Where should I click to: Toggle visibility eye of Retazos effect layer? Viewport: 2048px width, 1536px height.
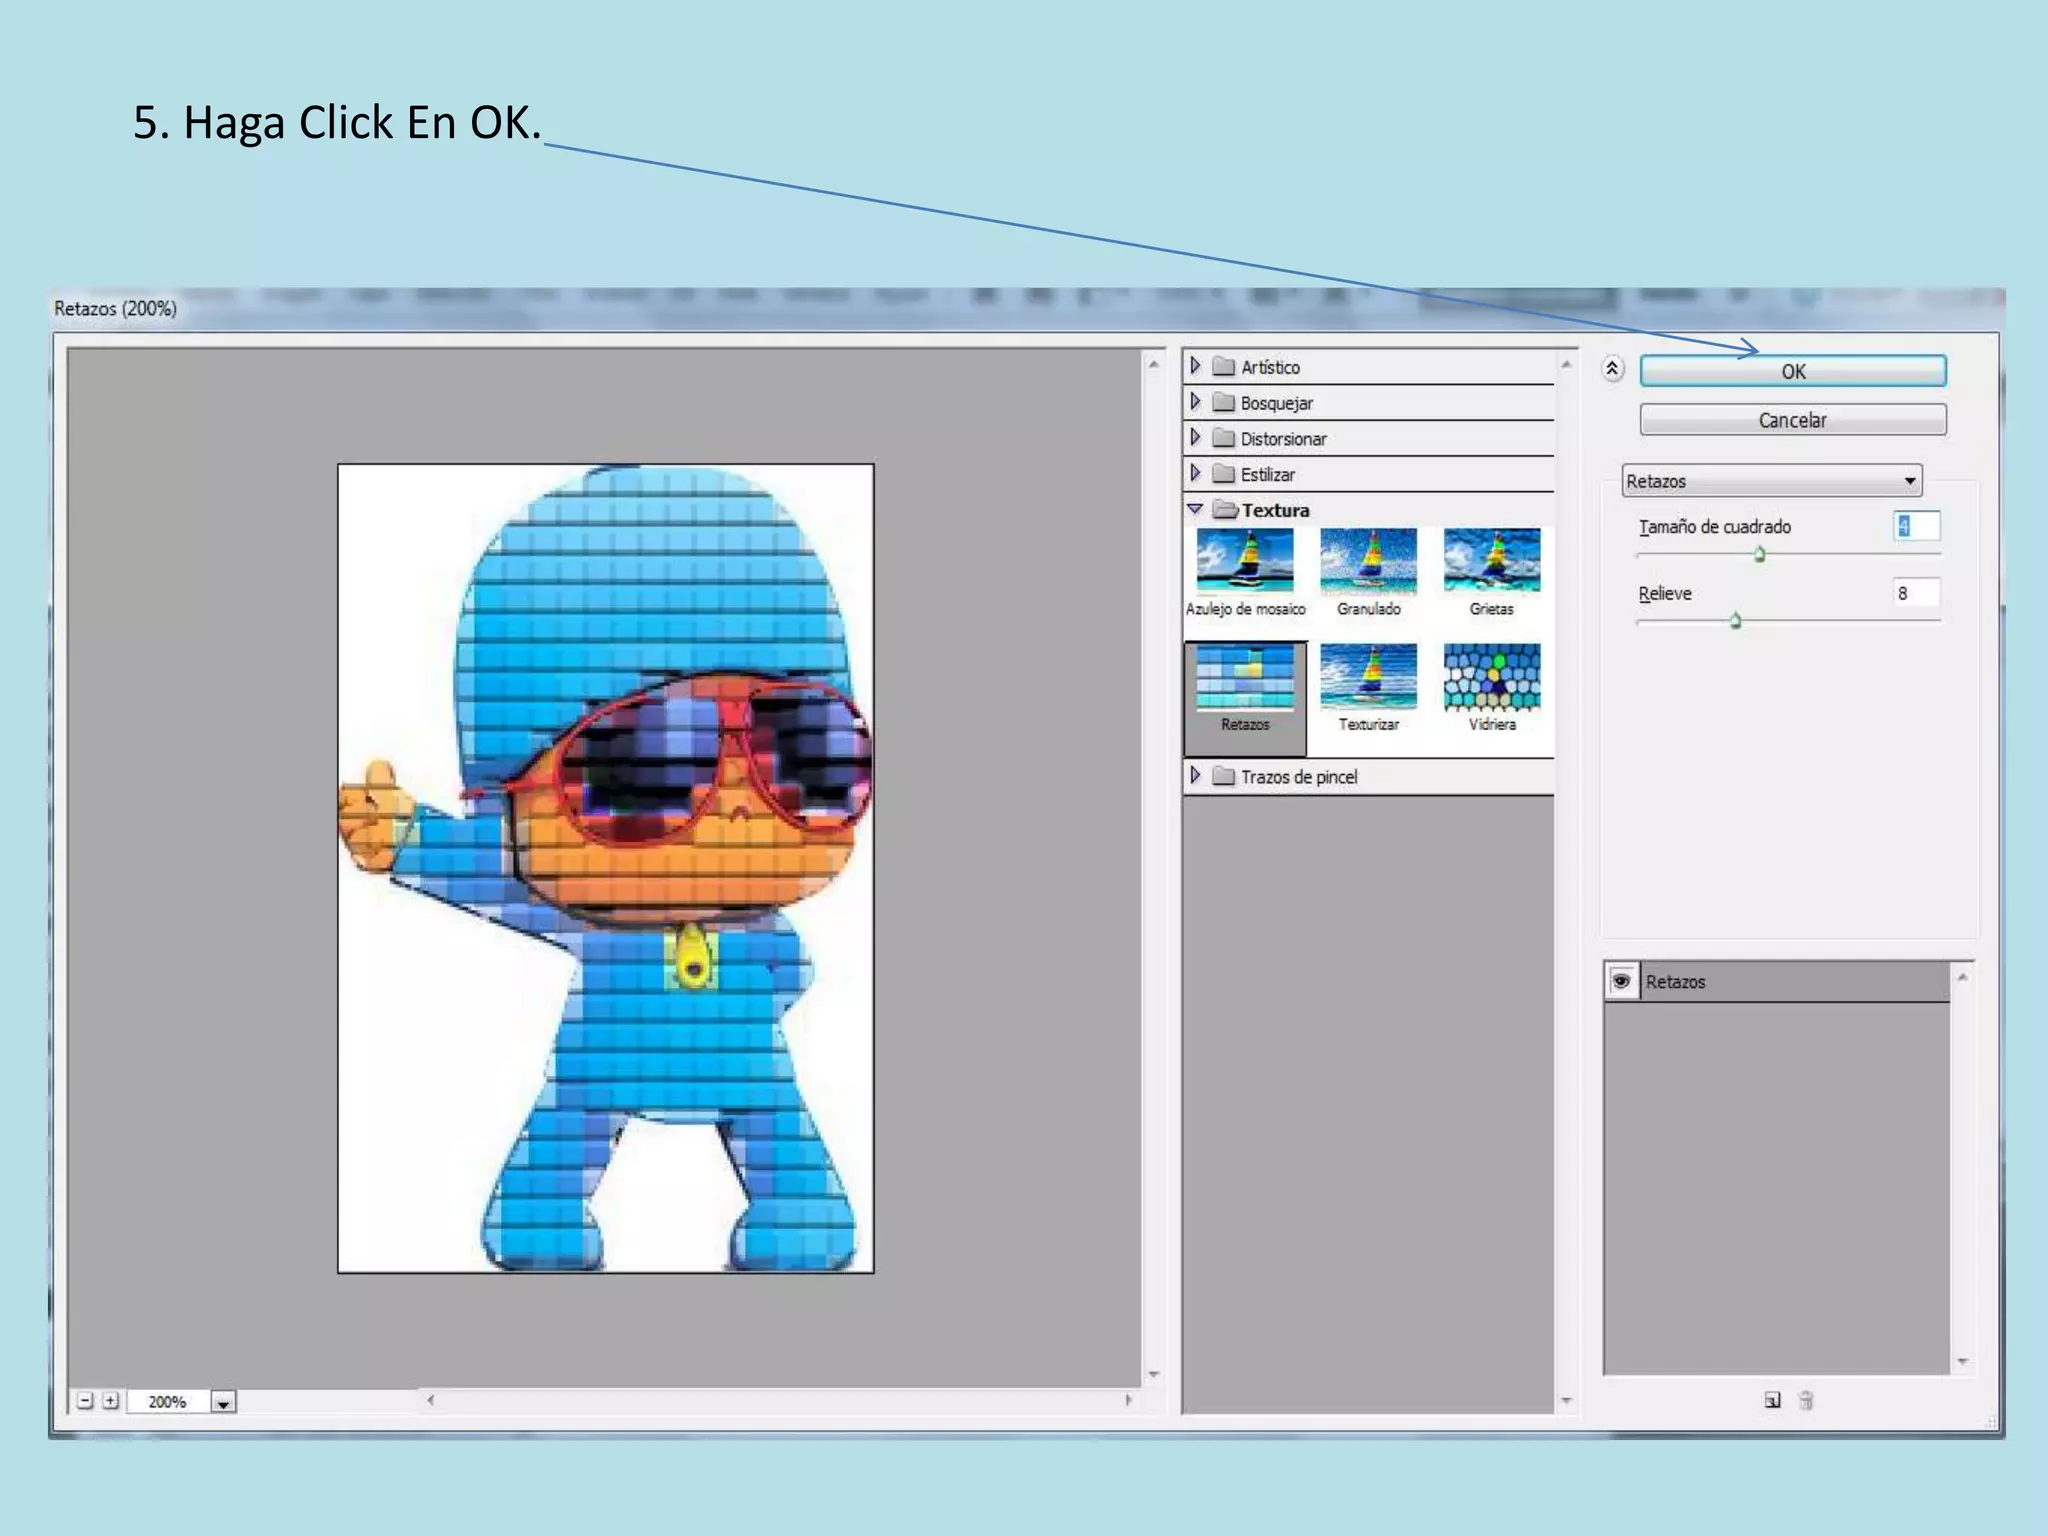(1621, 981)
